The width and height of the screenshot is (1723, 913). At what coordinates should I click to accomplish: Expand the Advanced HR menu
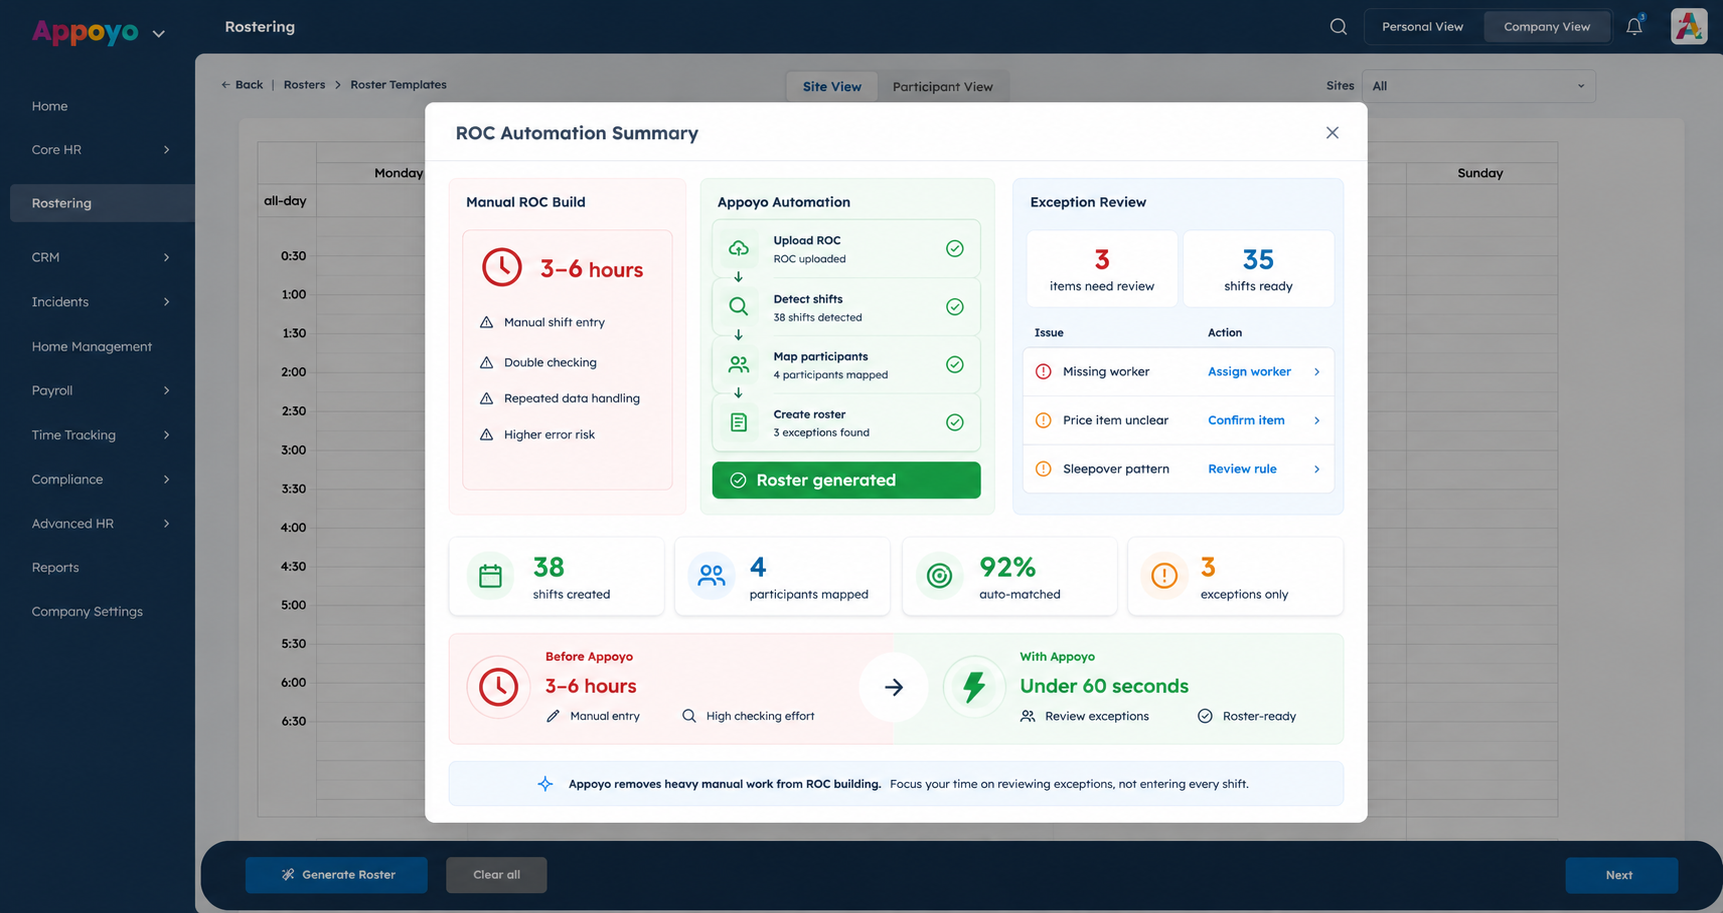click(x=166, y=524)
